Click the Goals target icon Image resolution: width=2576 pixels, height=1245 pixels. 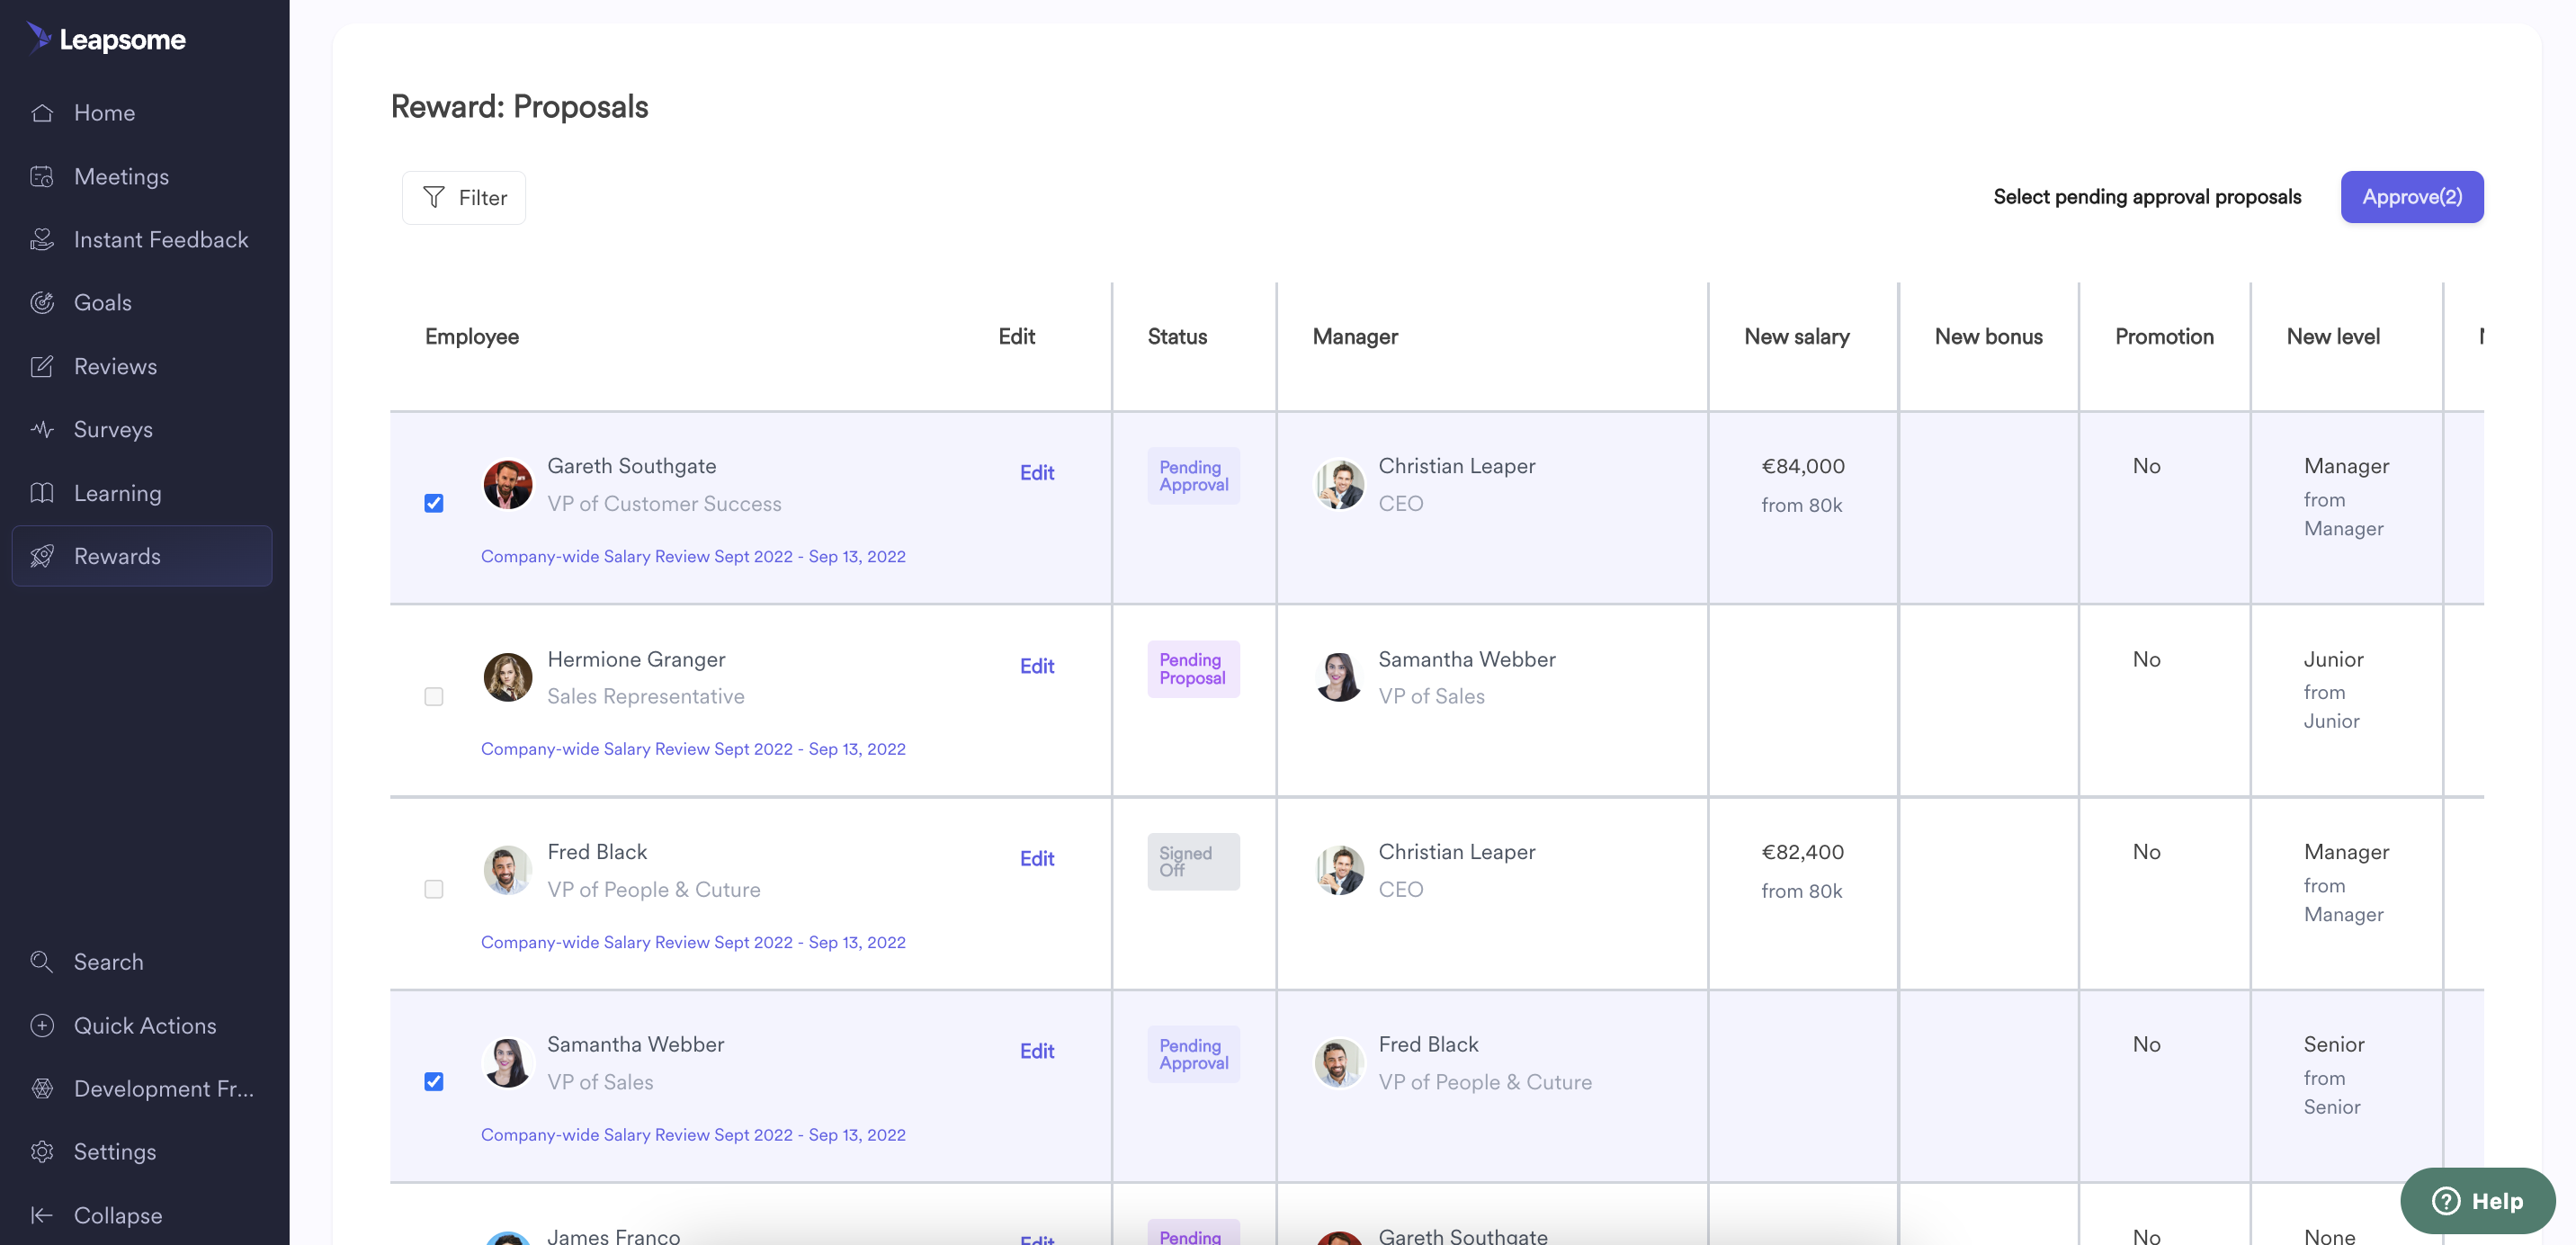point(42,302)
